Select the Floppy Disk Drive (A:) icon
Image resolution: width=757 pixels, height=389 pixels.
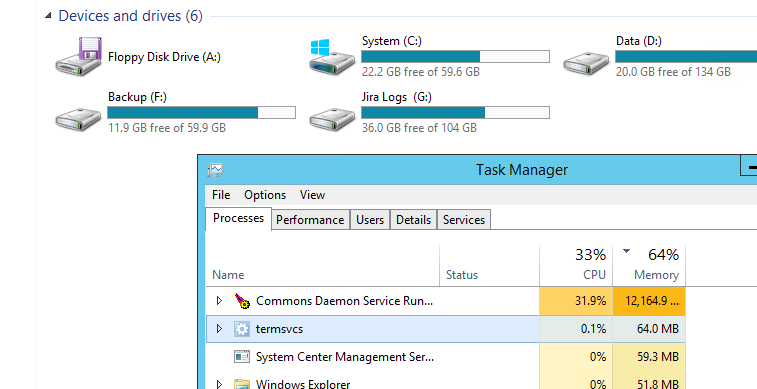coord(79,56)
